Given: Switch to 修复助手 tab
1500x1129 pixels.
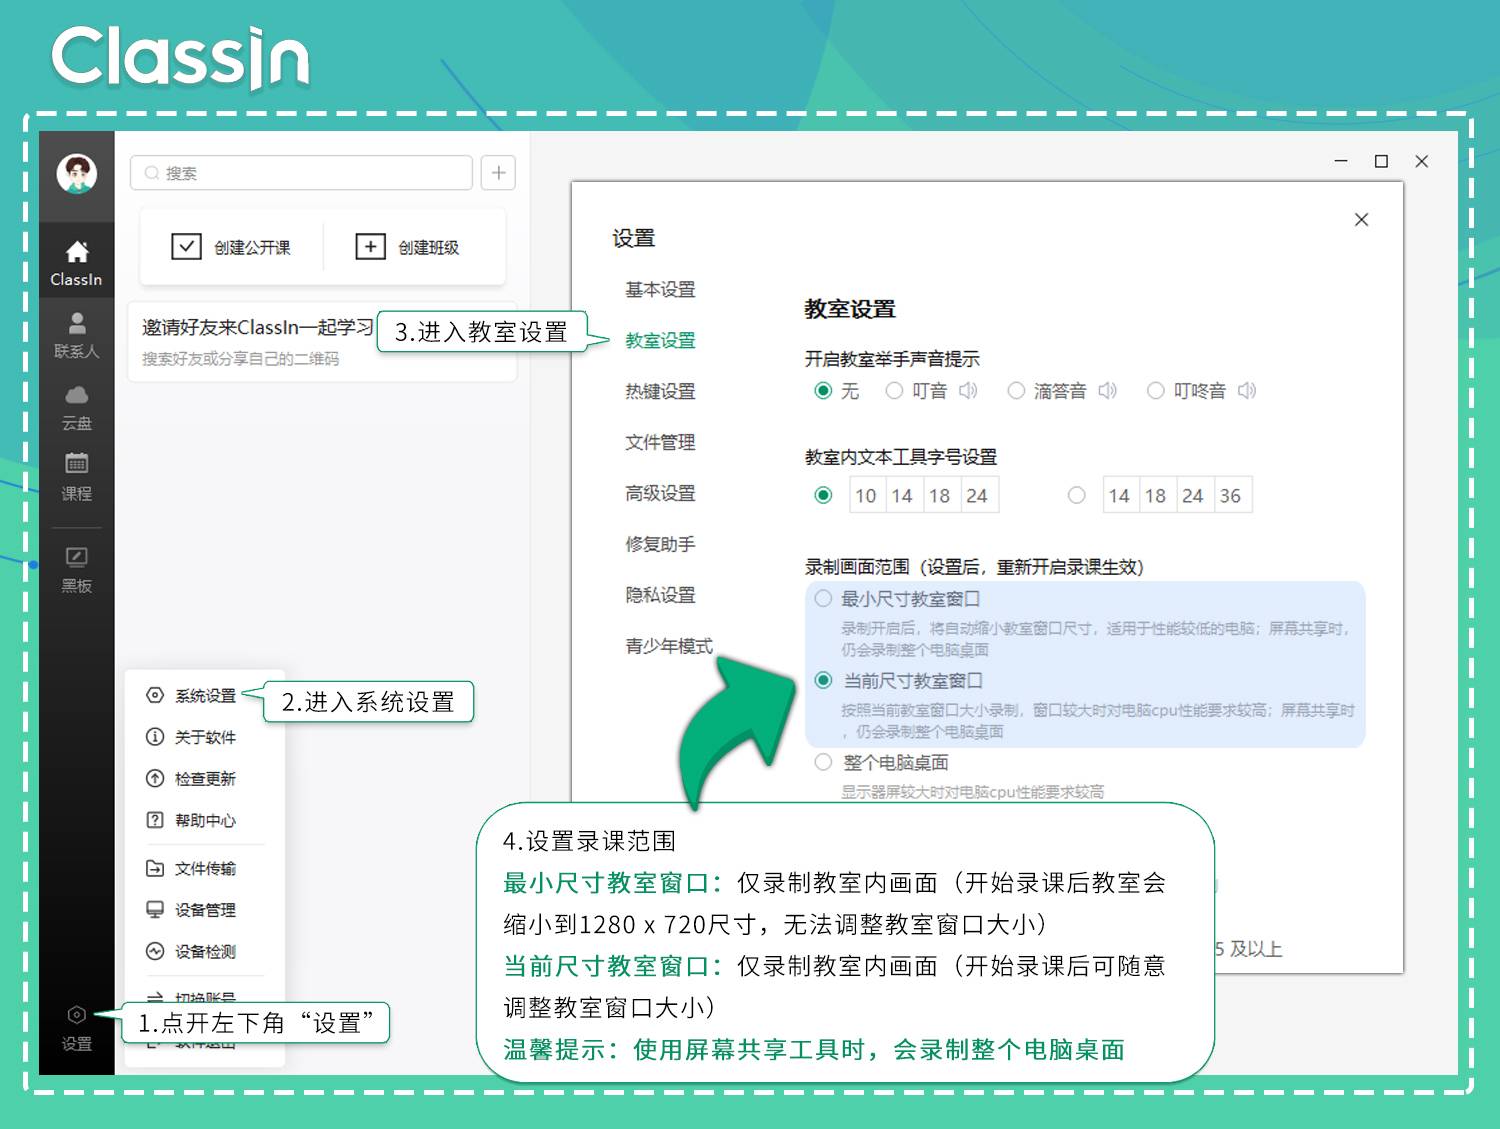Looking at the screenshot, I should click(660, 544).
